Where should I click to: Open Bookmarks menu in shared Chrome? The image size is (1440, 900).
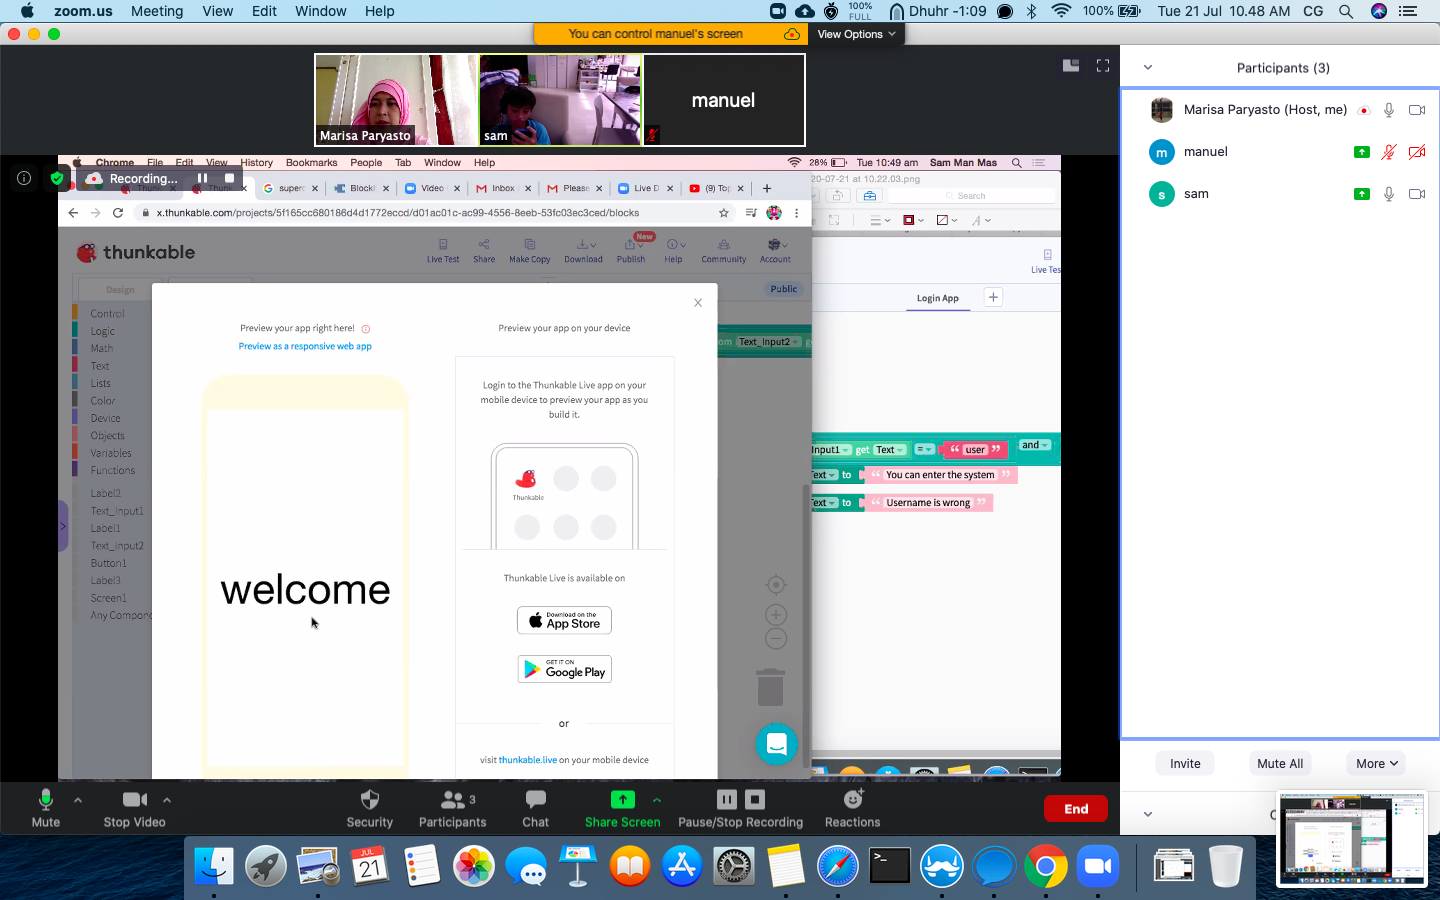coord(311,162)
